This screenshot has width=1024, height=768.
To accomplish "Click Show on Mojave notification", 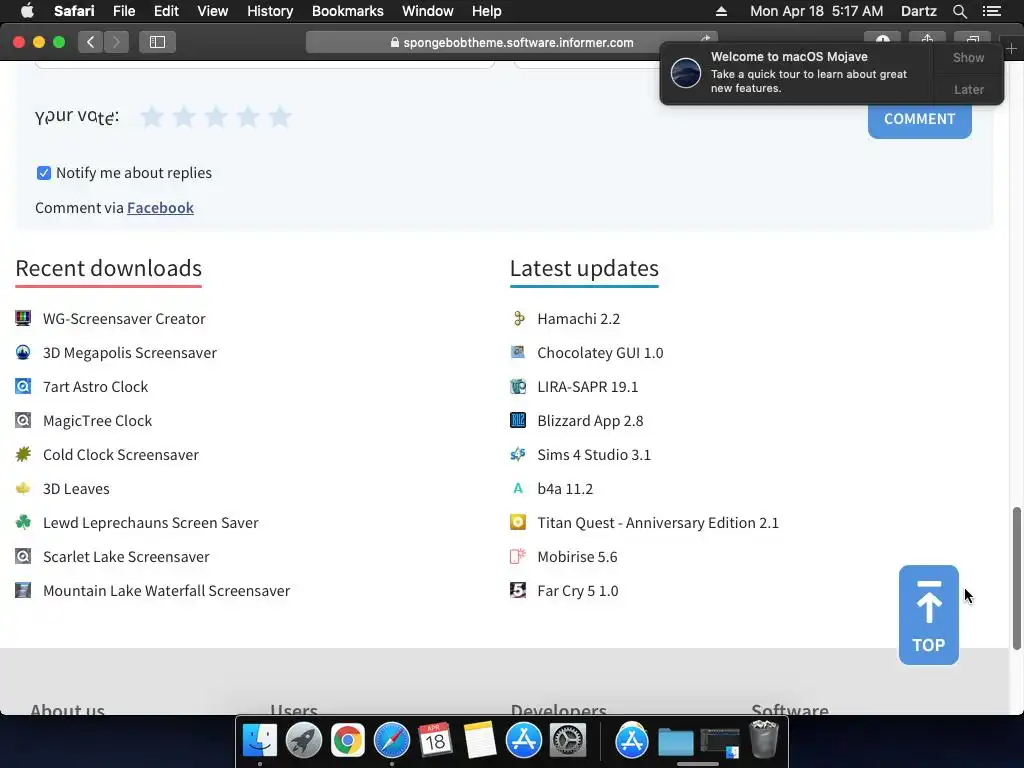I will [x=968, y=57].
